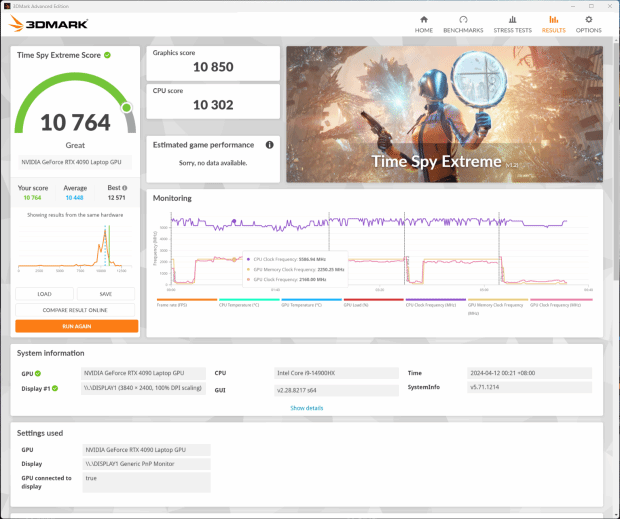Click COMPARE RESULT ONLINE
This screenshot has width=620, height=519.
(75, 310)
